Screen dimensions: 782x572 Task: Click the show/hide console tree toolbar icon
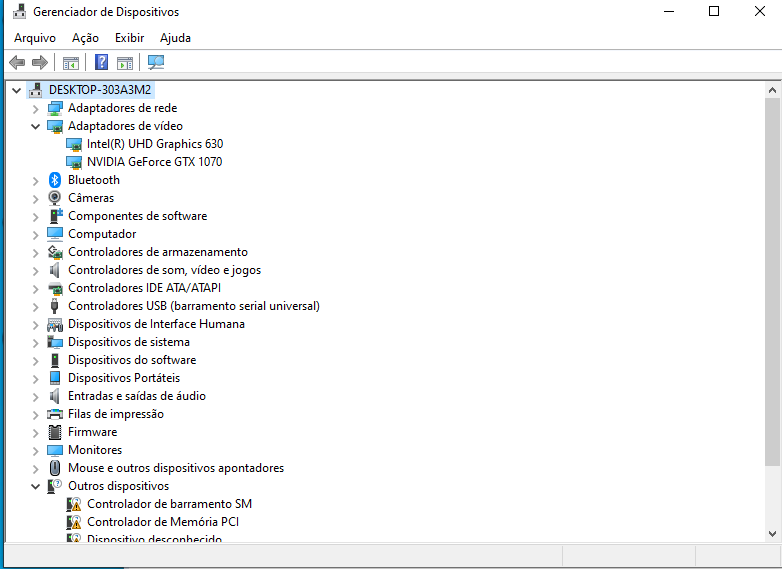[x=70, y=63]
